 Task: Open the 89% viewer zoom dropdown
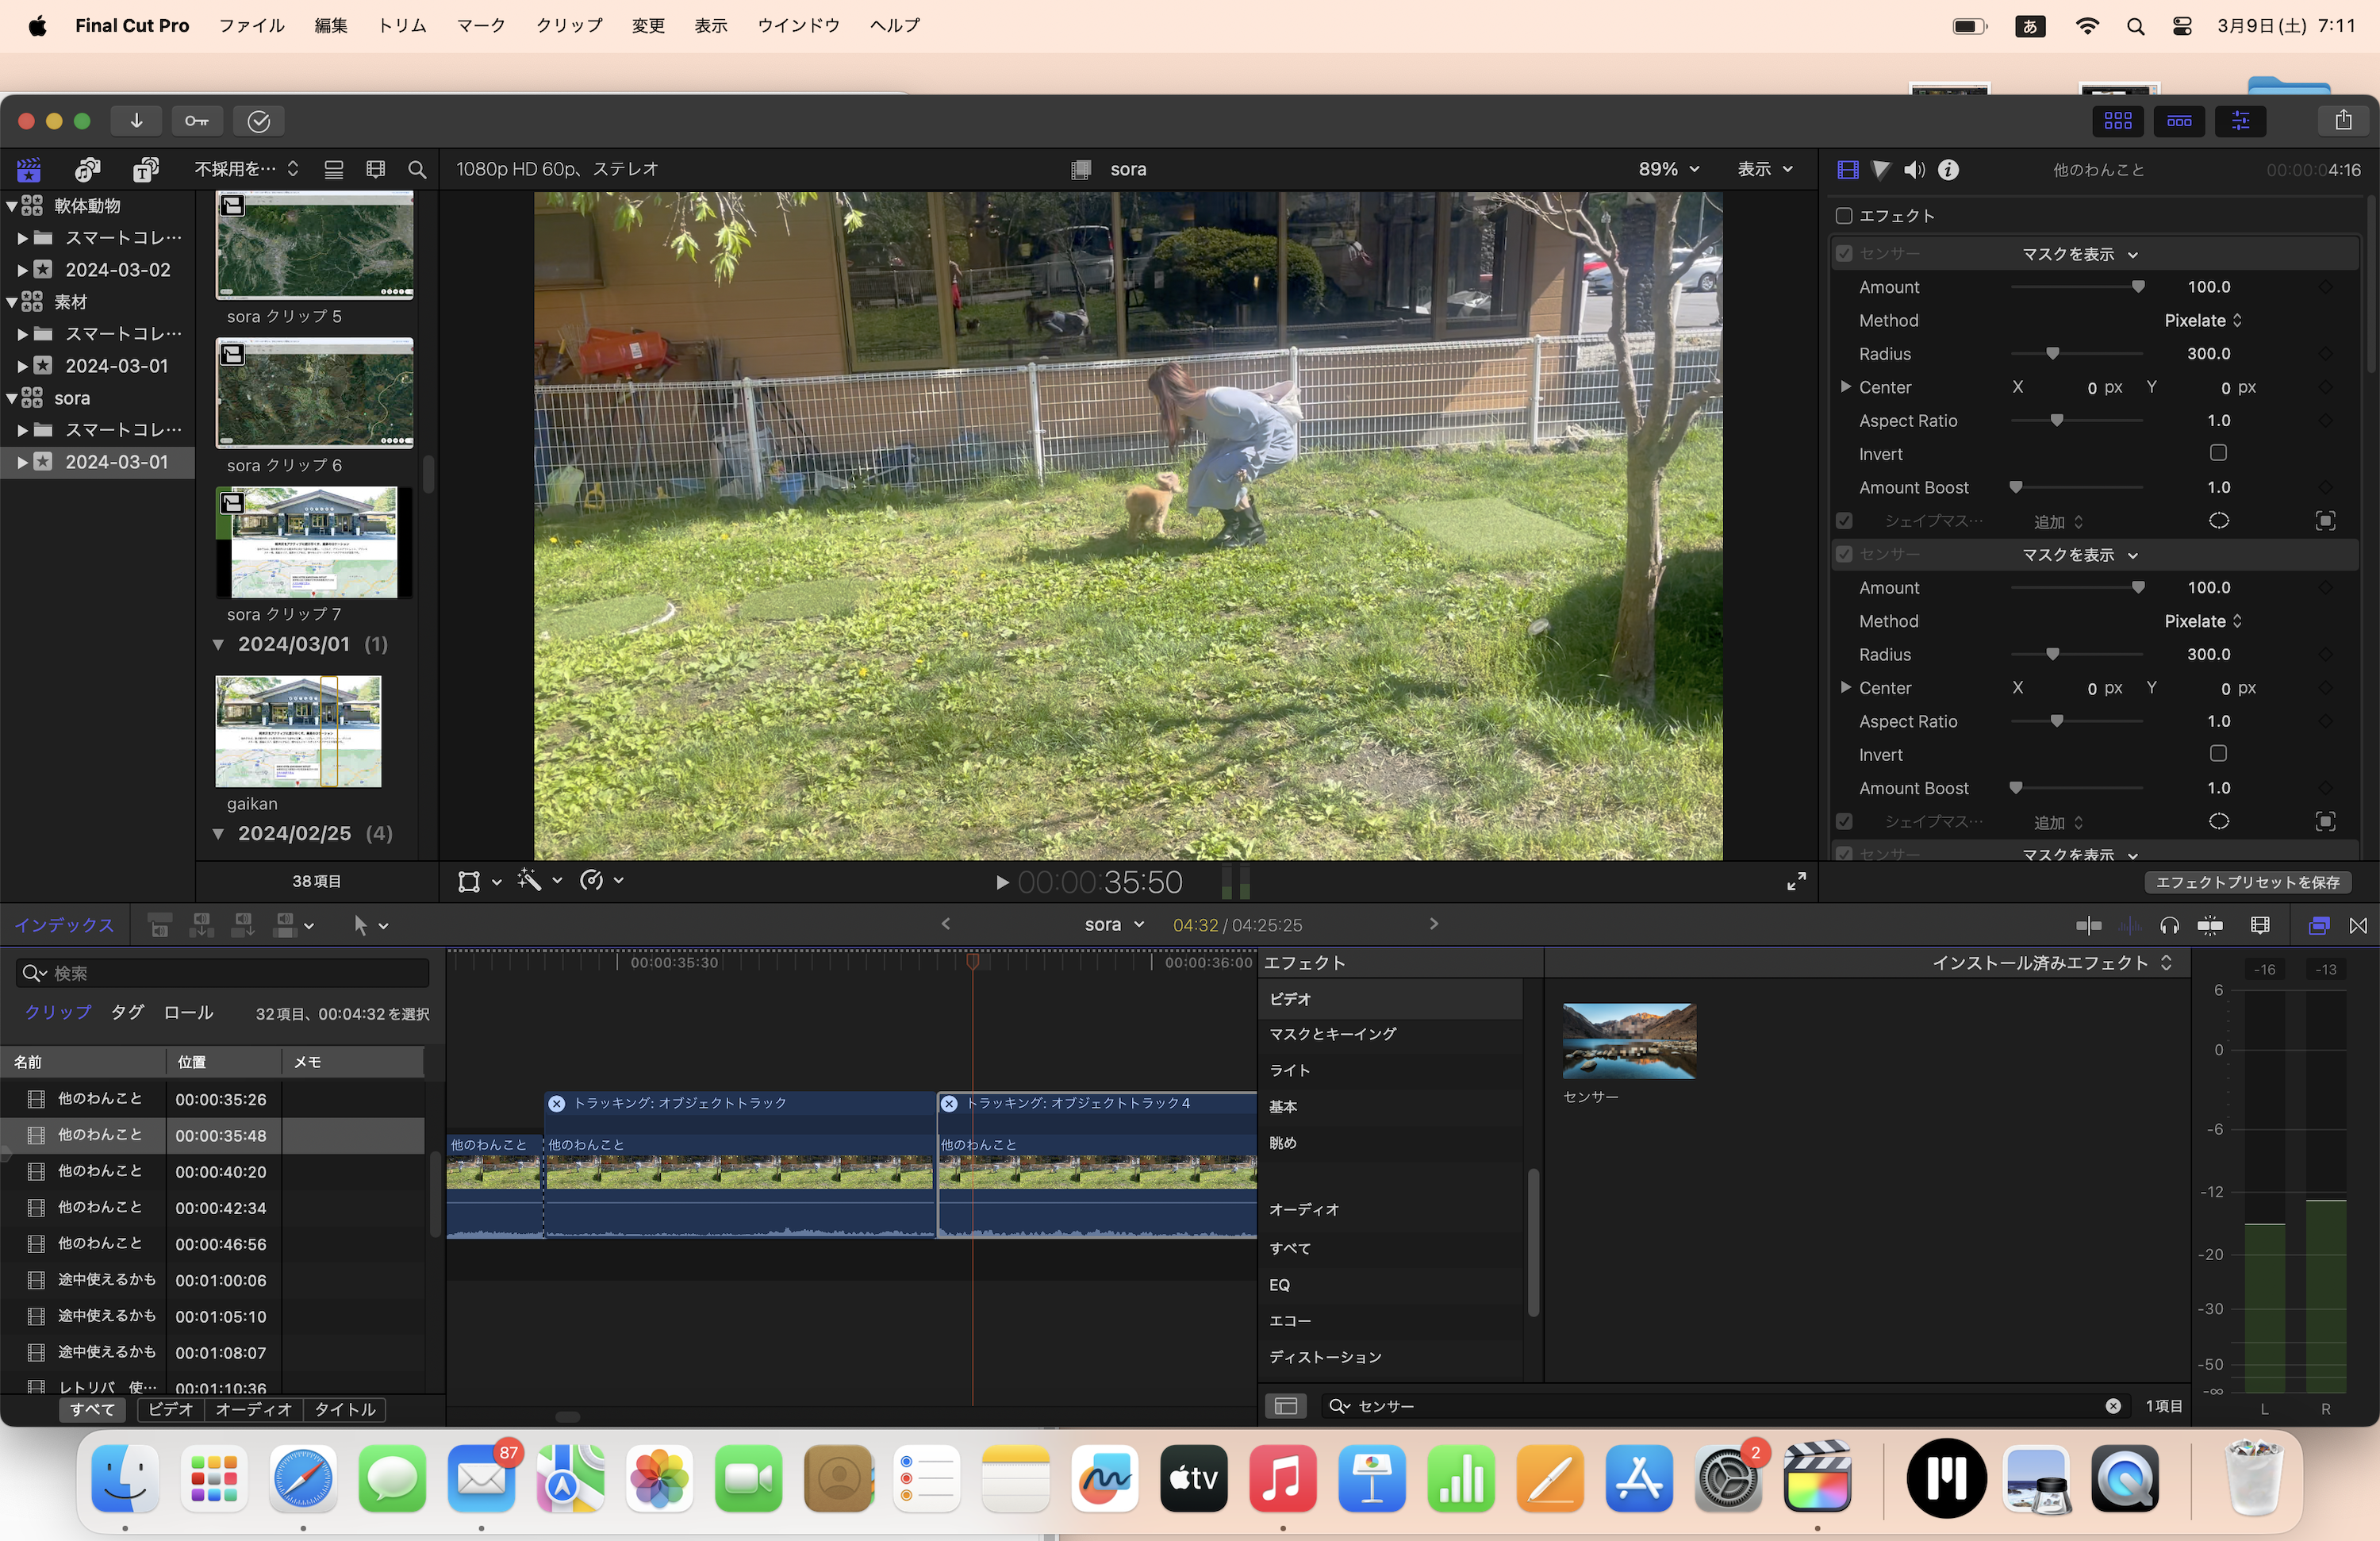1668,169
